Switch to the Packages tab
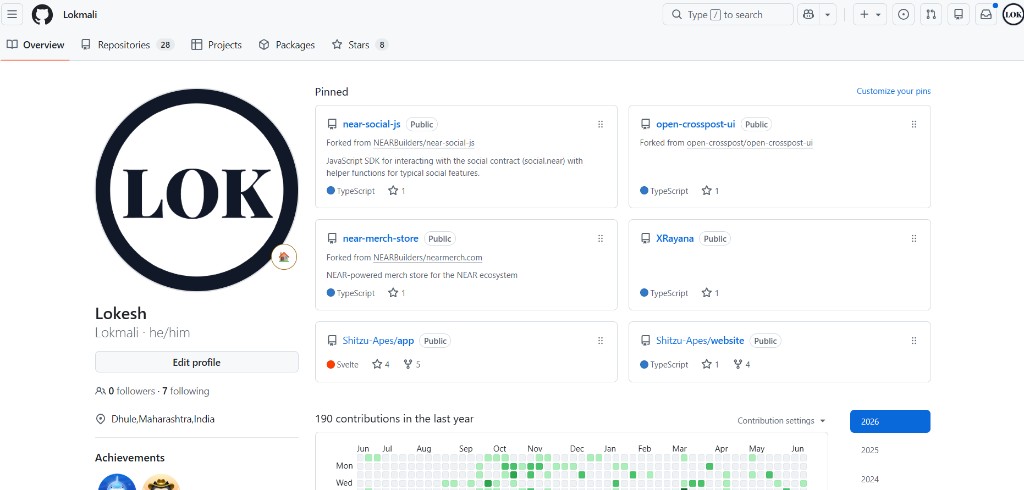 click(287, 44)
